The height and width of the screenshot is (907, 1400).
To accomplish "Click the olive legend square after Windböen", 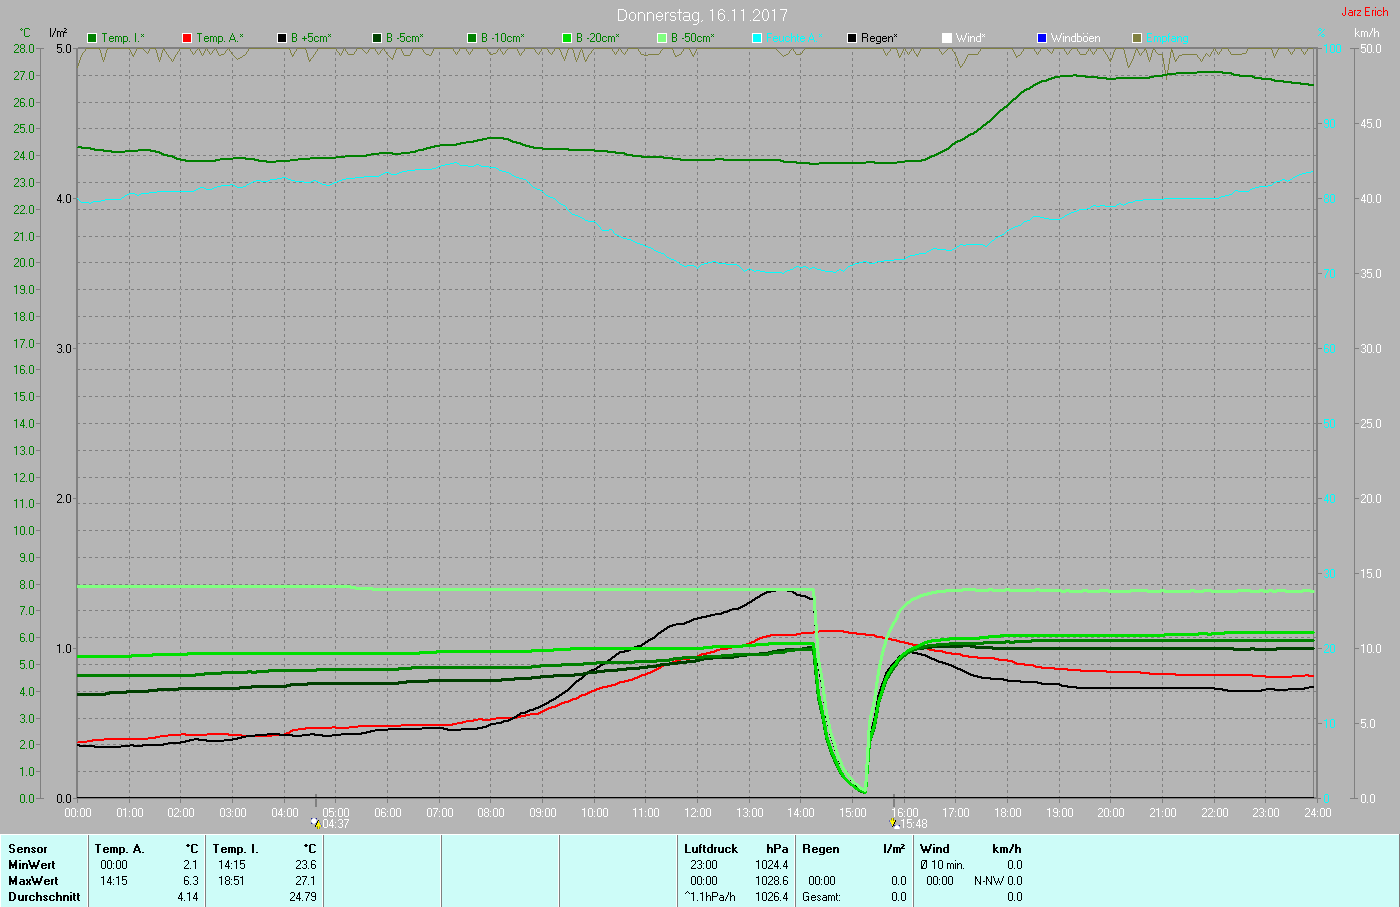I will [x=1137, y=38].
